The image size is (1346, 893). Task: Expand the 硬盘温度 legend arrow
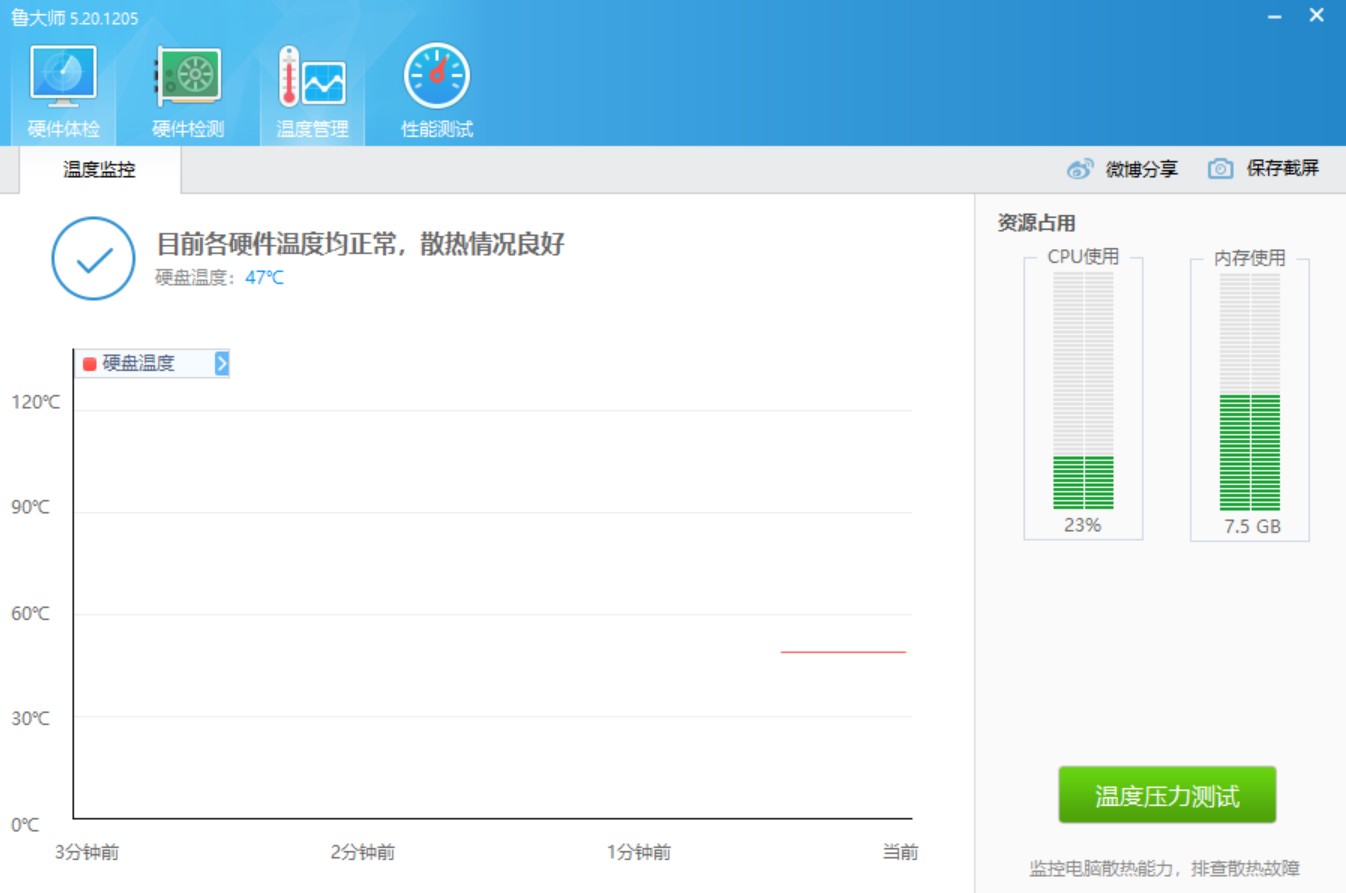coord(222,364)
